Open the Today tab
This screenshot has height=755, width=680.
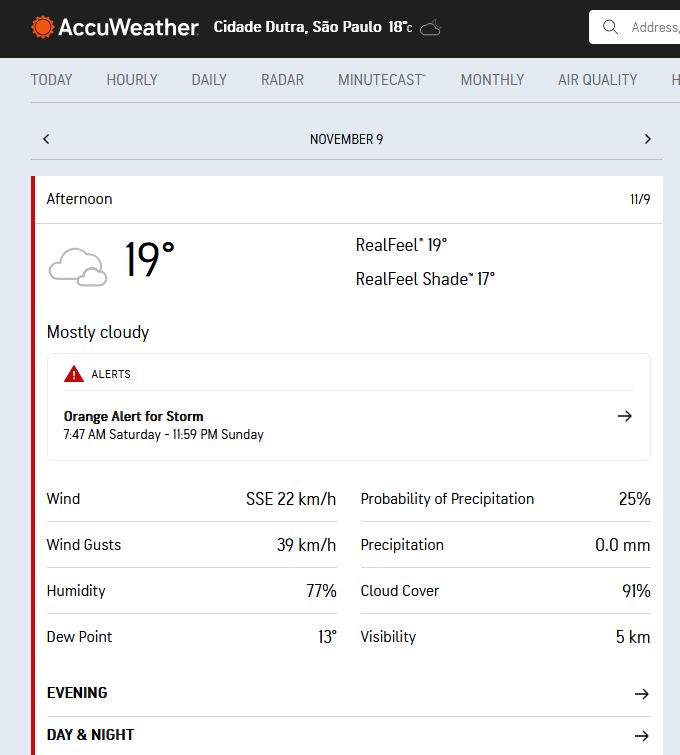click(x=52, y=80)
